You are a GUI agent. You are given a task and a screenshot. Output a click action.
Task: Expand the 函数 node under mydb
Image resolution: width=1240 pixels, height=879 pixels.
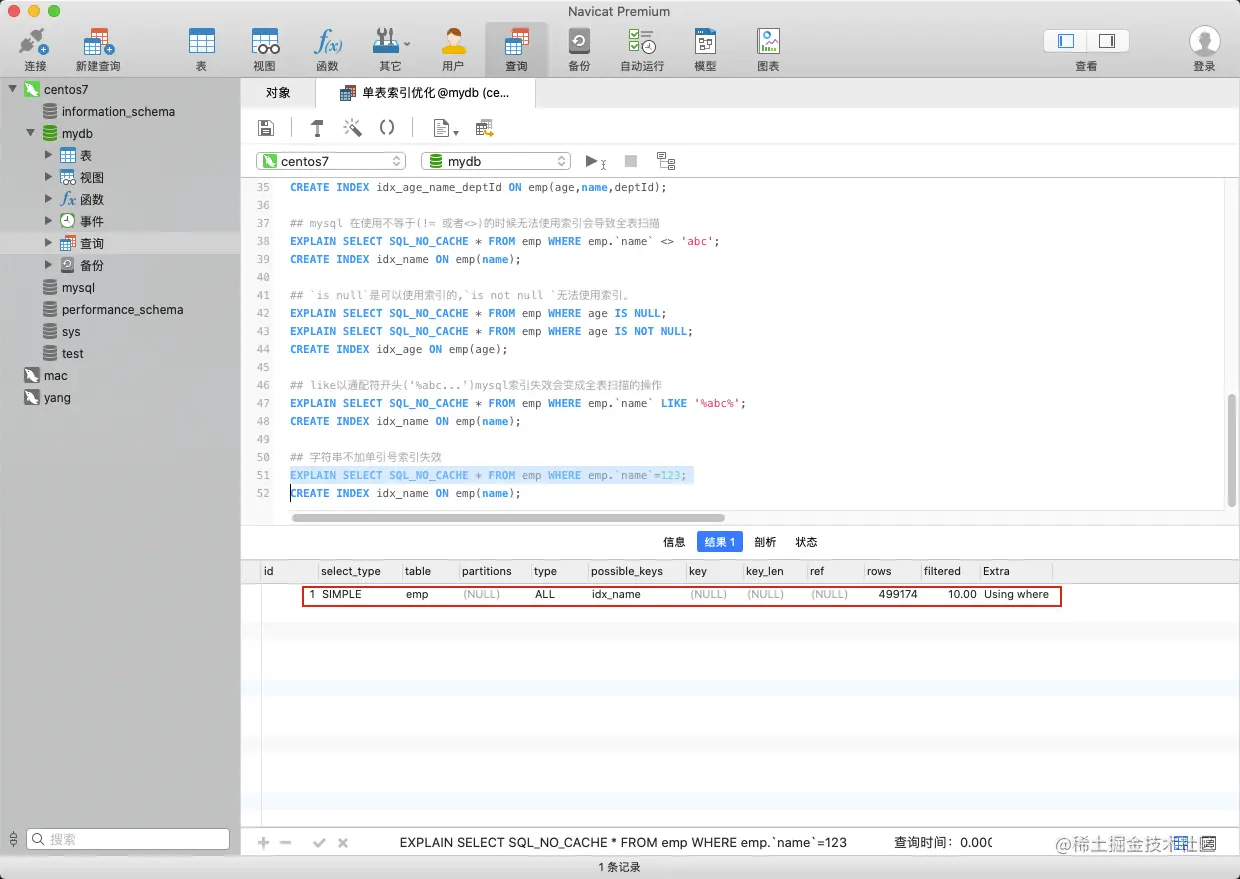pos(48,199)
